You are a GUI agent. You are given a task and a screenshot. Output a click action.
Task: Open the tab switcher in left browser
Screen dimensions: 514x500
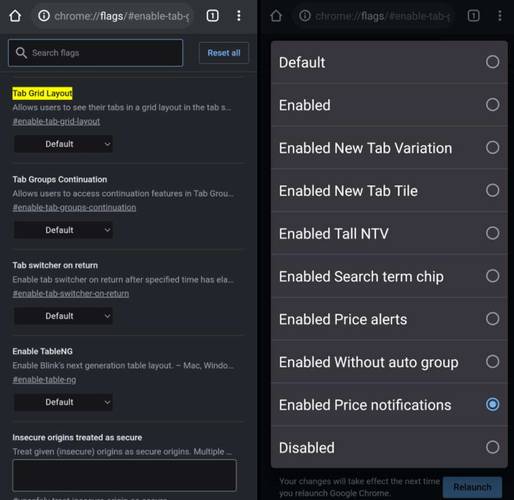click(x=212, y=16)
